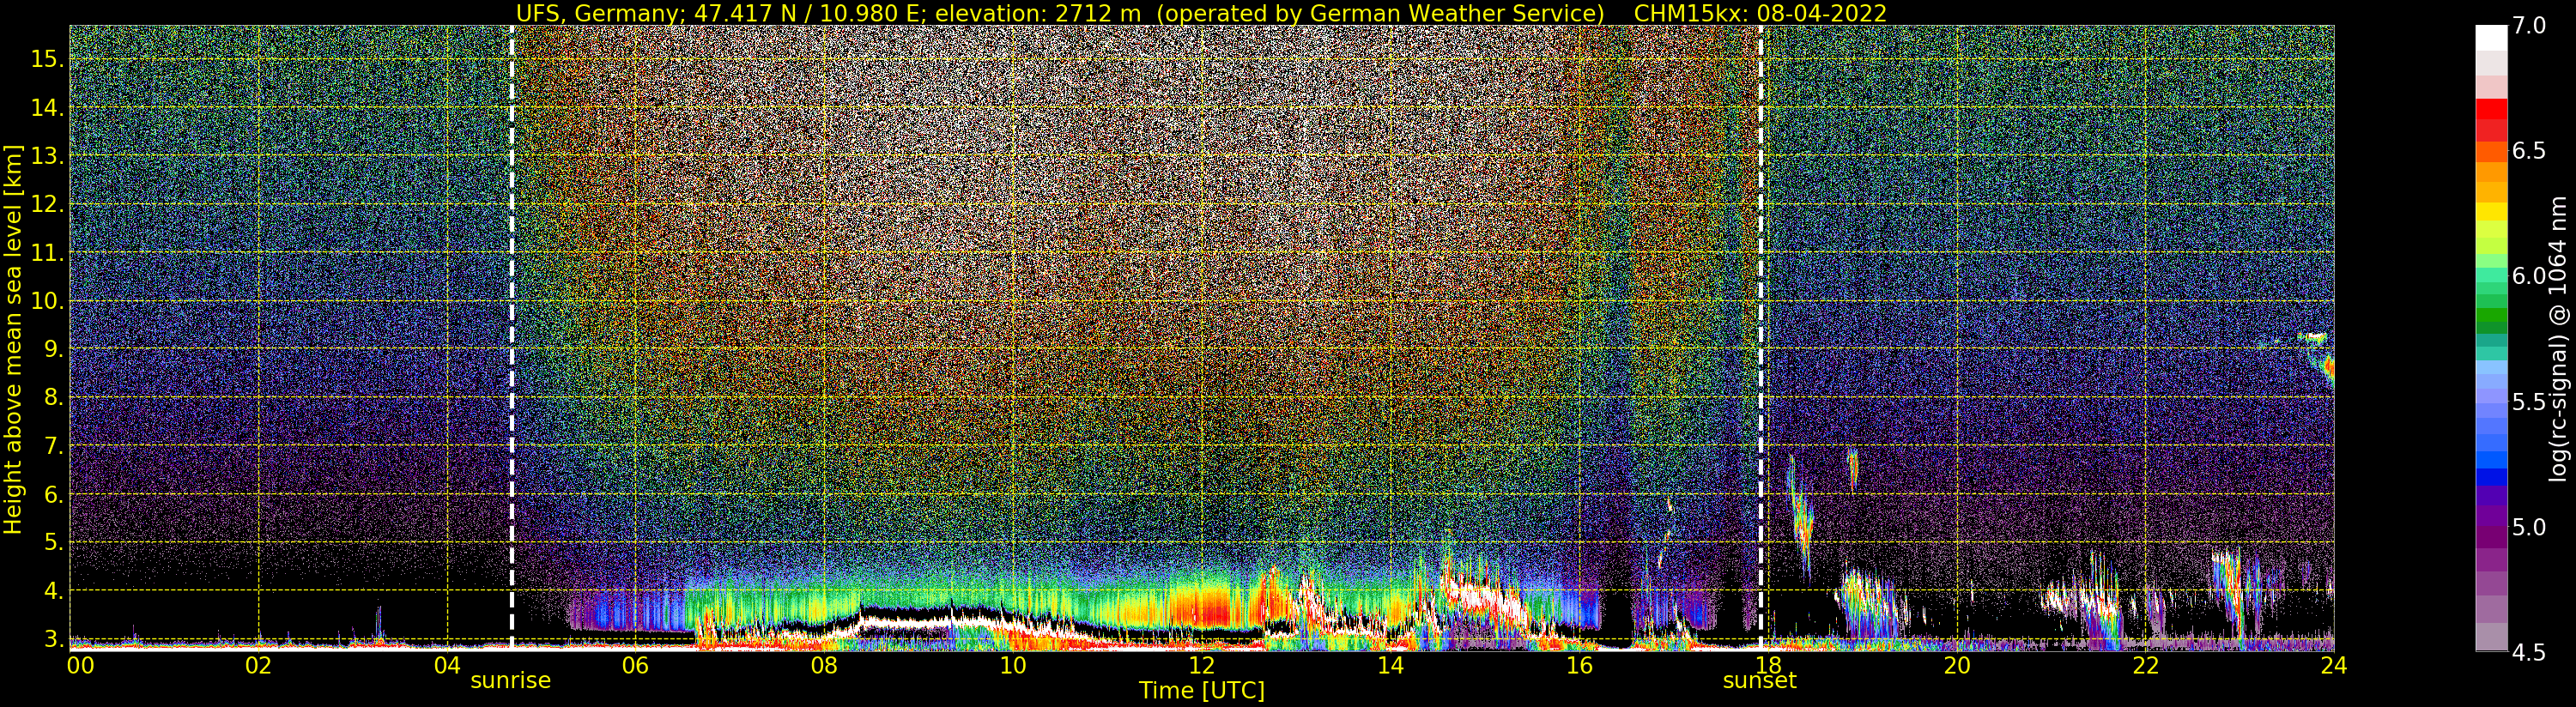Click the white dashed sunrise line
Viewport: 2576px width, 707px height.
512,338
